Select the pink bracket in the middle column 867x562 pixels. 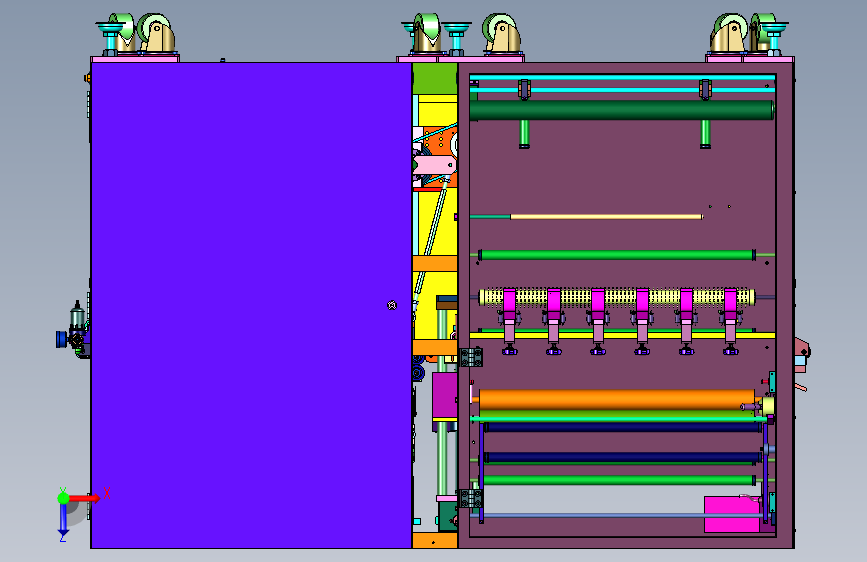pos(435,165)
